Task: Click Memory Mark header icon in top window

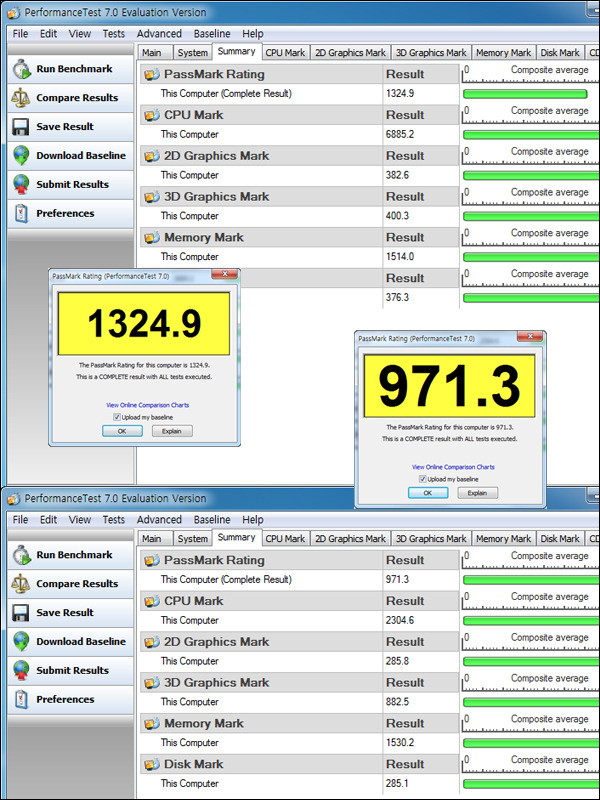Action: [x=152, y=238]
